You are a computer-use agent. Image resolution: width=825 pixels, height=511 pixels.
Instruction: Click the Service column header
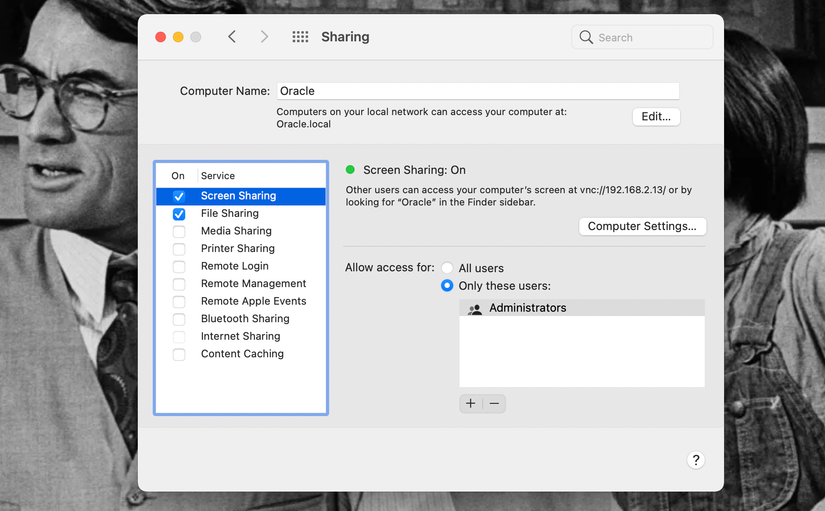pyautogui.click(x=218, y=176)
